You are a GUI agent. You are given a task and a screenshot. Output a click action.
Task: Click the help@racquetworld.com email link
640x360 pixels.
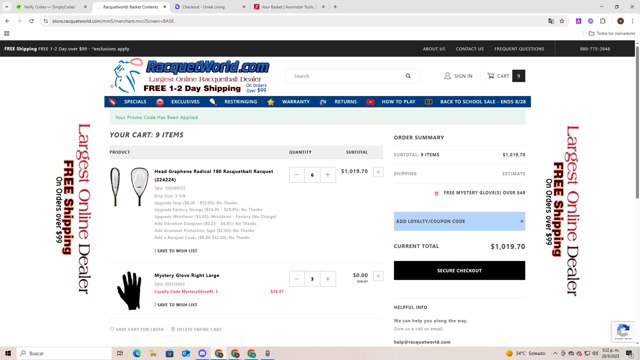pos(422,342)
